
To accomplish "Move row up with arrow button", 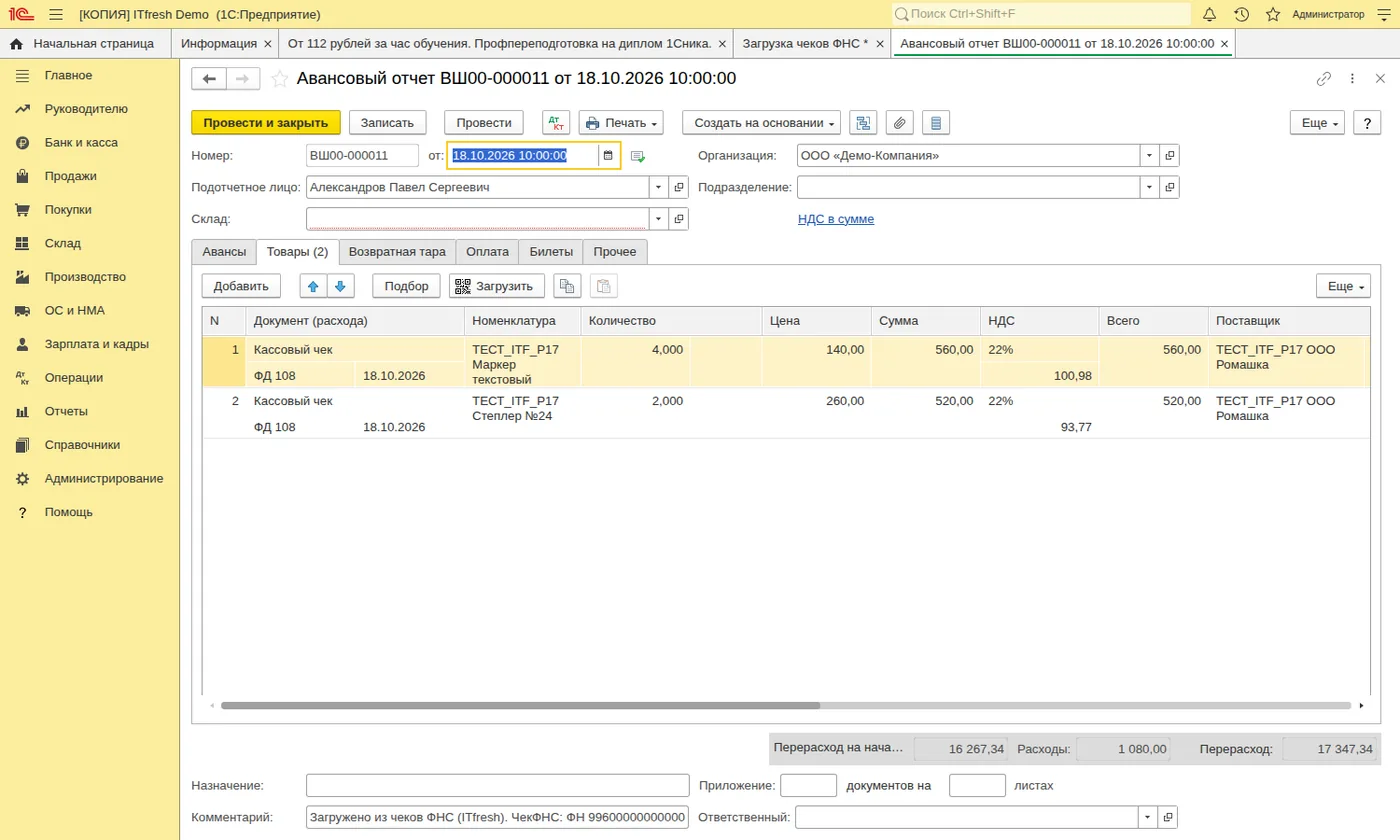I will coord(313,286).
